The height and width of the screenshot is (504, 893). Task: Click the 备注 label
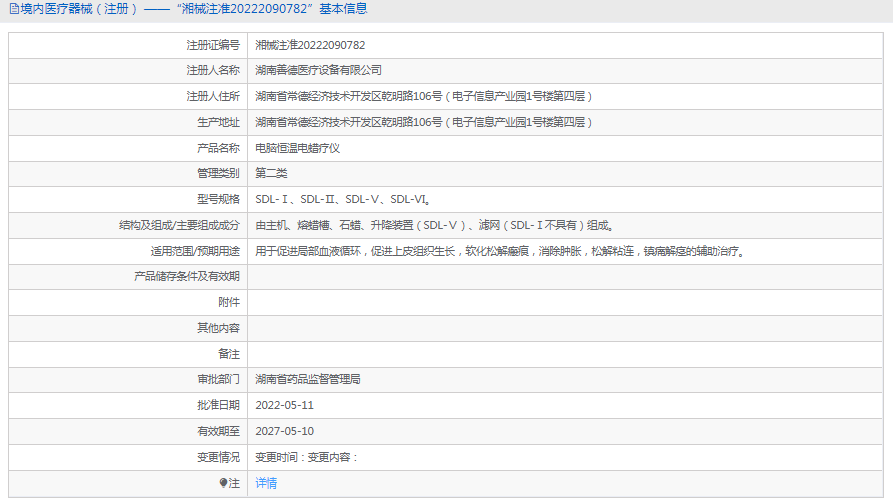pyautogui.click(x=229, y=354)
